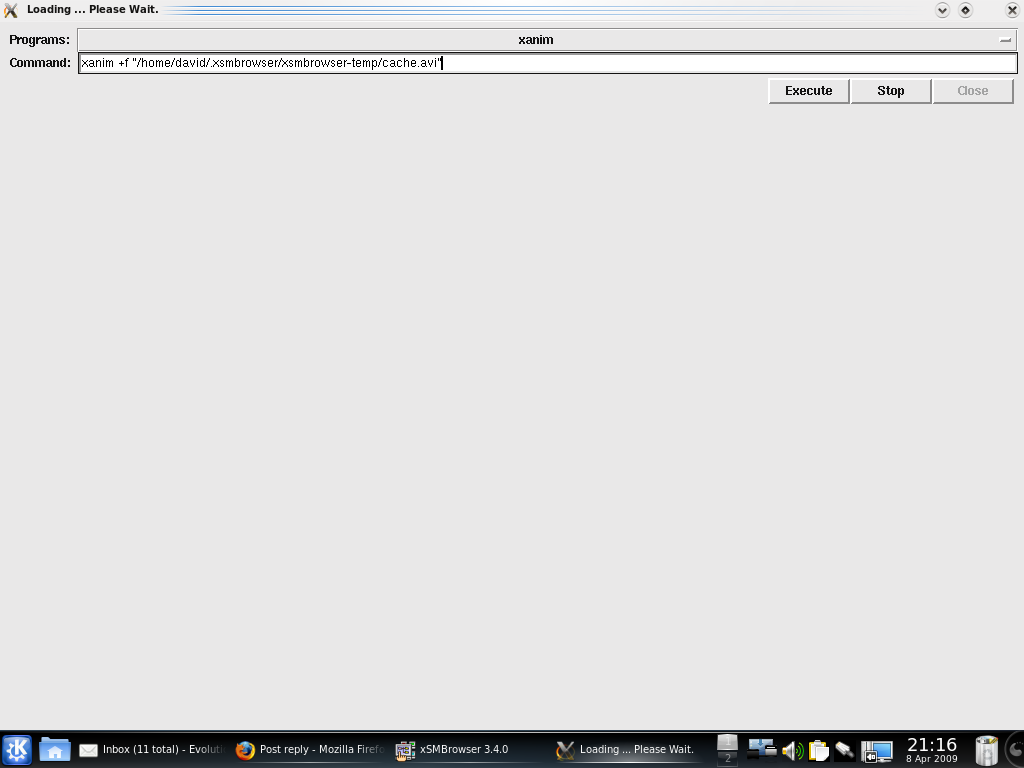
Task: Click the network plug tray icon
Action: click(845, 750)
